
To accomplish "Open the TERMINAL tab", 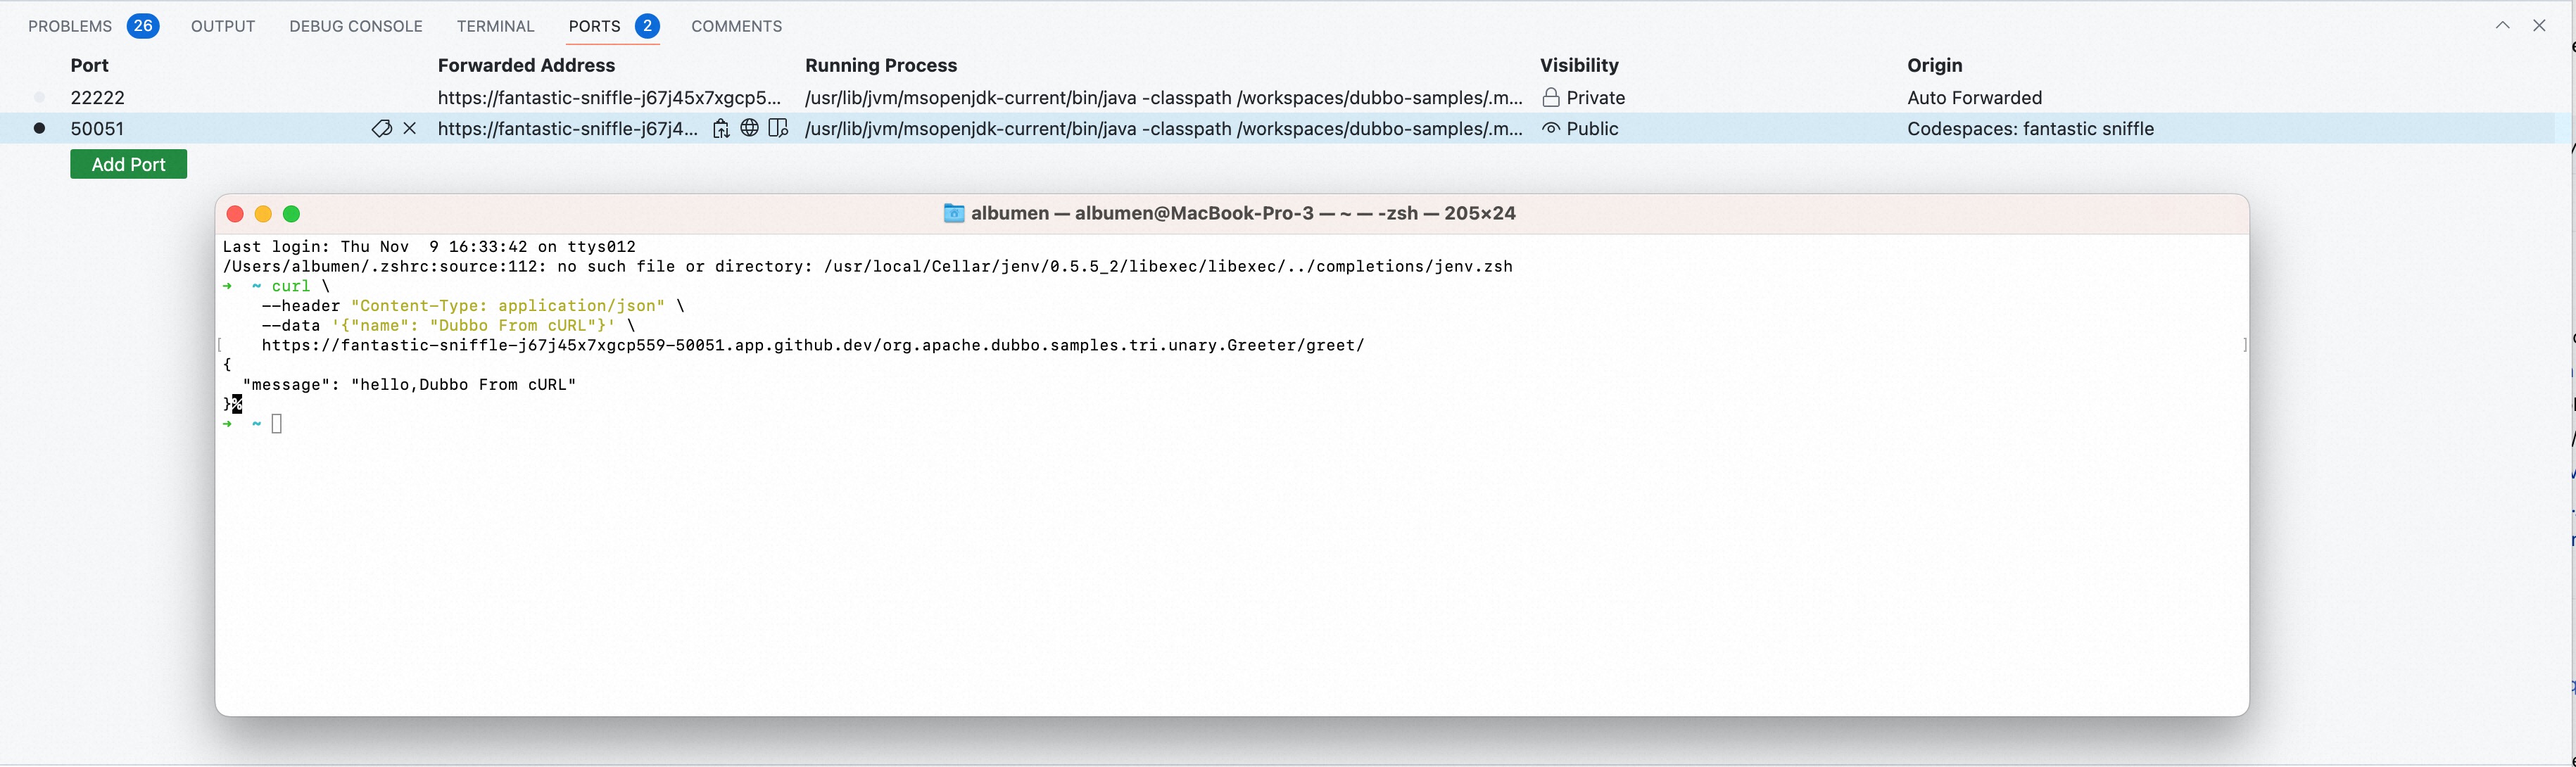I will [495, 26].
